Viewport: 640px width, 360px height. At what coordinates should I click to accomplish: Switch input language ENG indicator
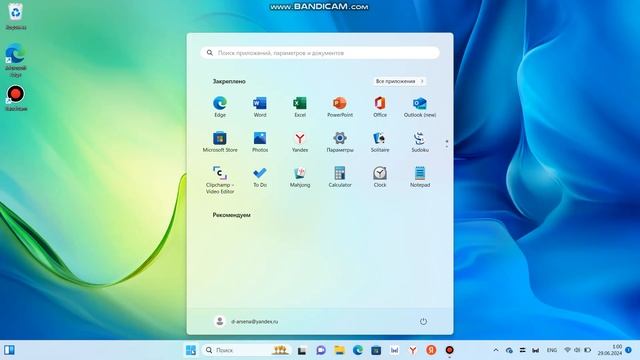pyautogui.click(x=551, y=350)
